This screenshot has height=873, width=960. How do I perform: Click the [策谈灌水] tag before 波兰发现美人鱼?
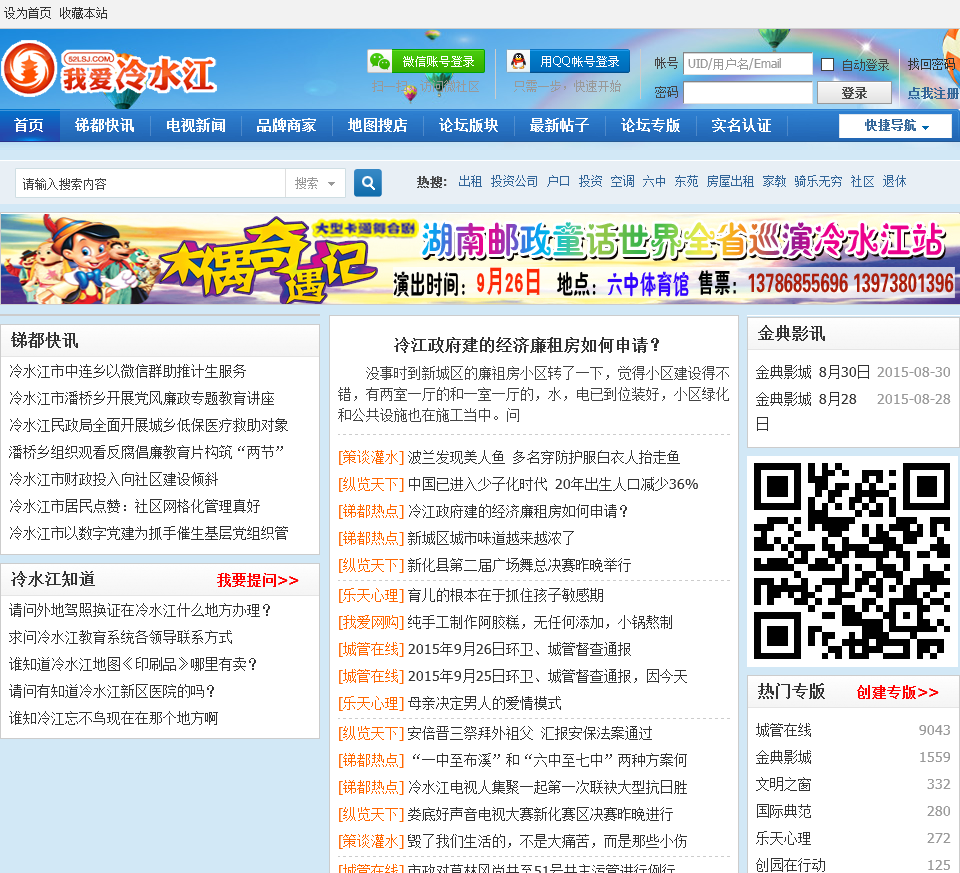371,457
